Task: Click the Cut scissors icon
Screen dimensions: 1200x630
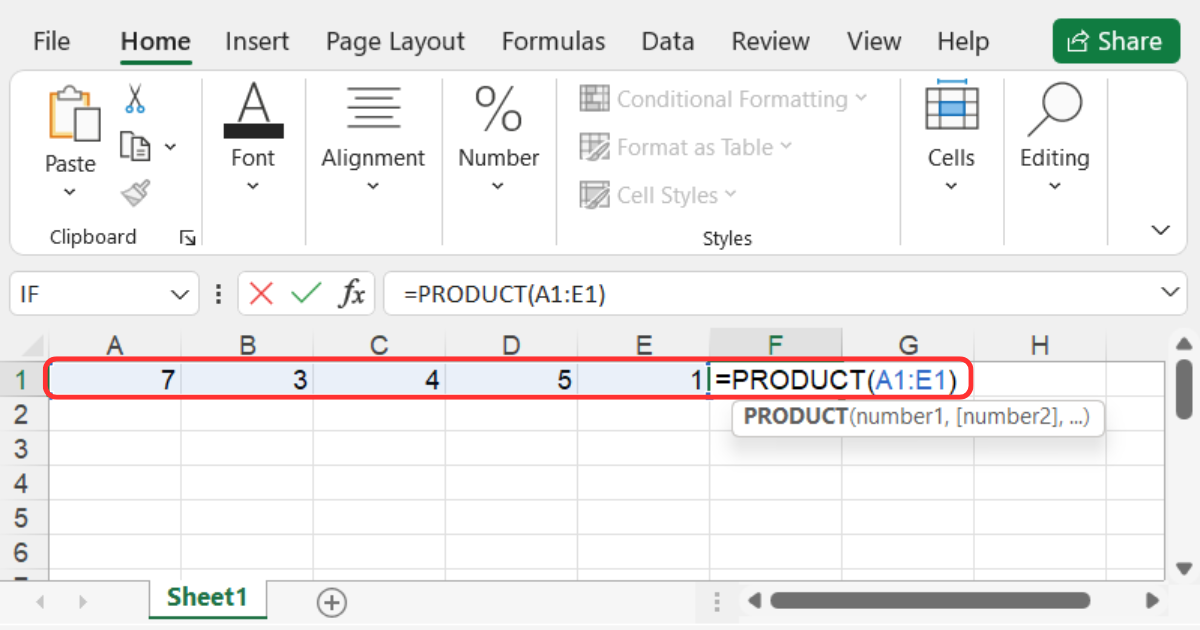Action: 135,98
